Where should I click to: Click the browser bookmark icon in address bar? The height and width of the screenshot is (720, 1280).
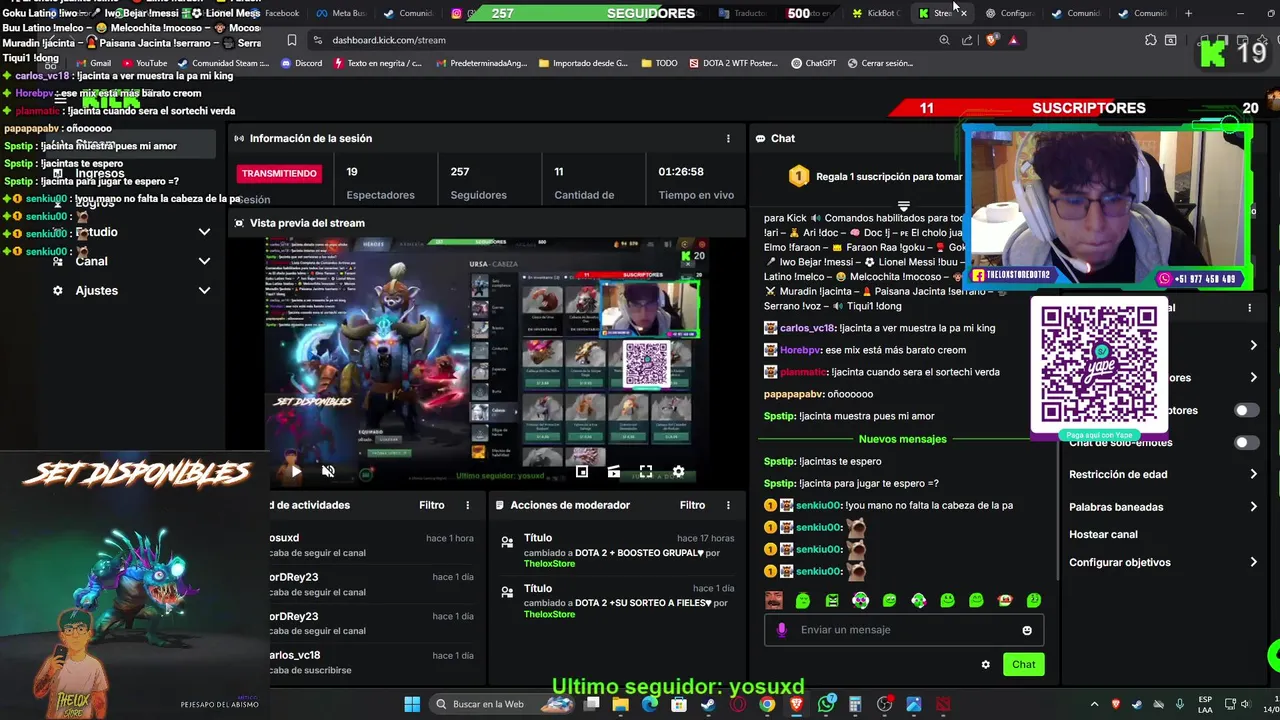291,40
